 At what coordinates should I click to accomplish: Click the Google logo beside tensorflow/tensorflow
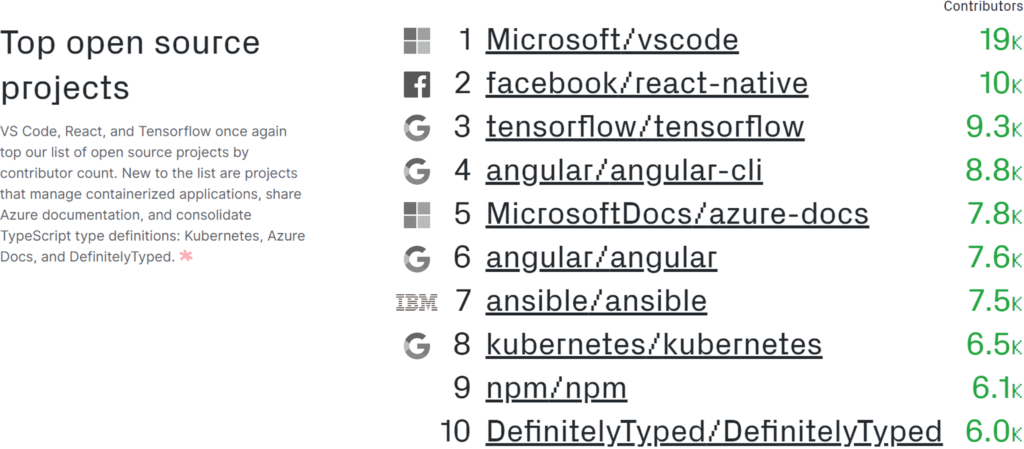[x=416, y=128]
